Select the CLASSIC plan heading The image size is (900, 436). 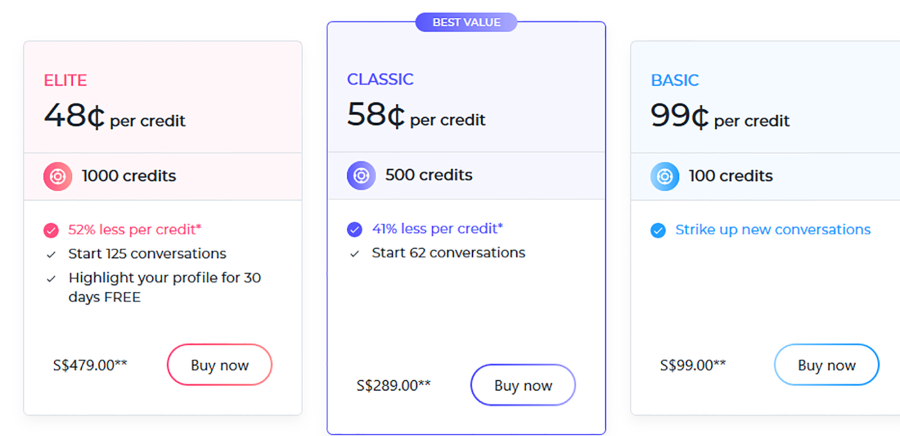click(x=380, y=79)
